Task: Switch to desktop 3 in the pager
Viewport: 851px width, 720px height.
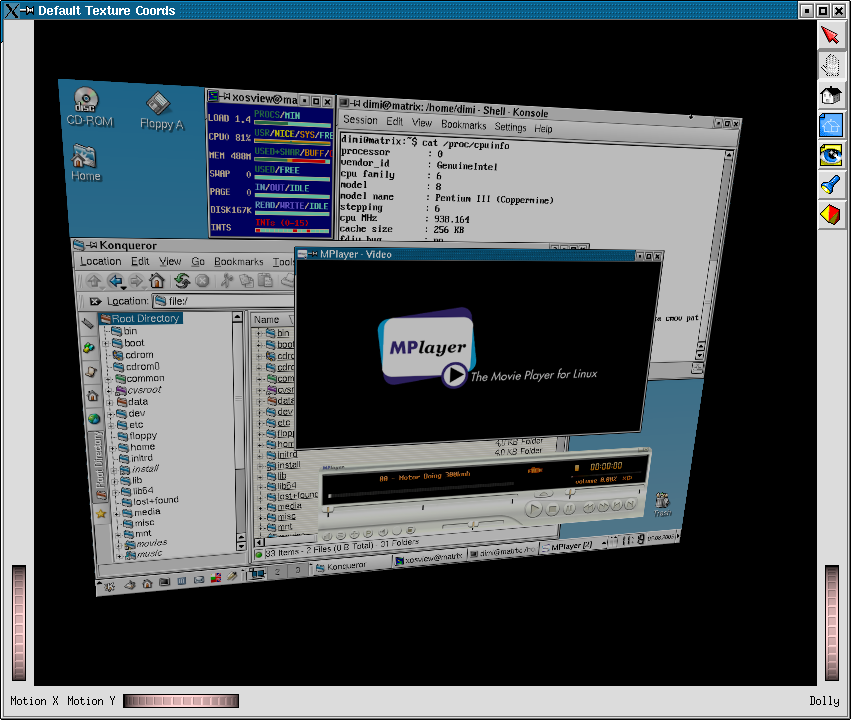Action: pos(297,570)
